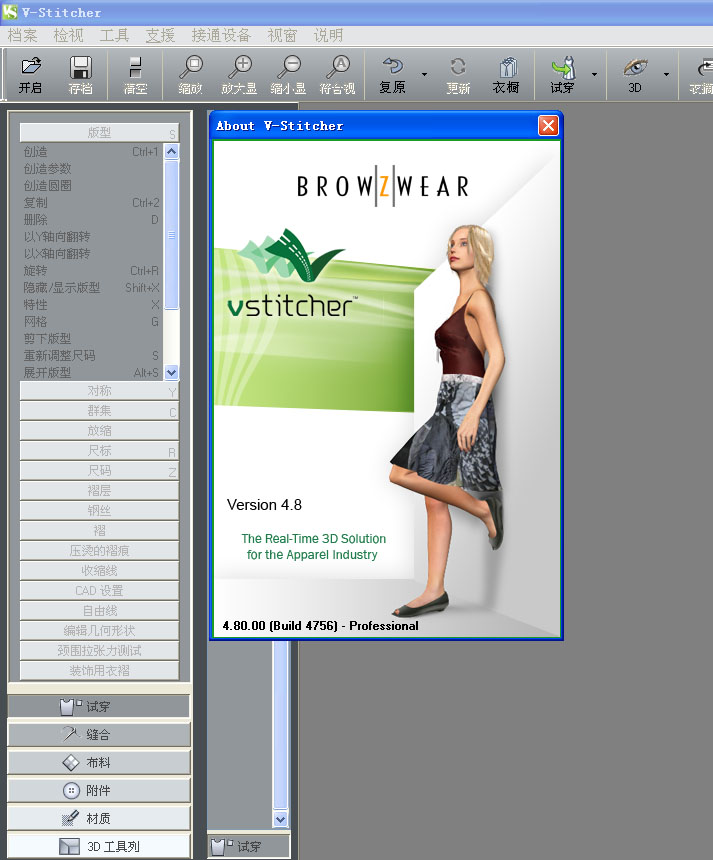
Task: Open the dropdown arrow next to 3D
Action: (x=666, y=74)
